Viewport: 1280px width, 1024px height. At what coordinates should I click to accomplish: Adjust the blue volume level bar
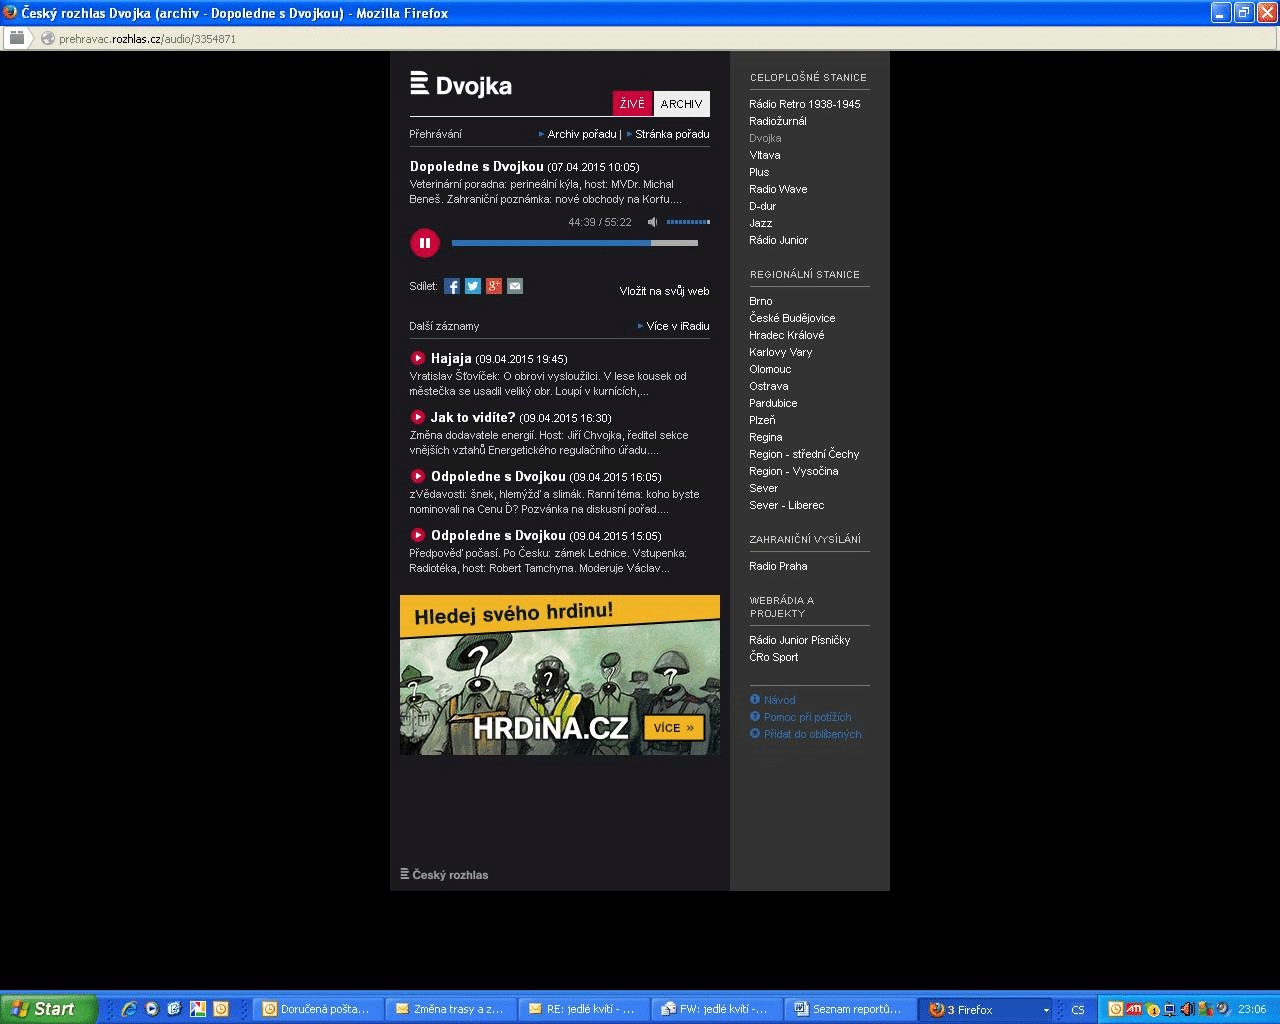[x=688, y=222]
